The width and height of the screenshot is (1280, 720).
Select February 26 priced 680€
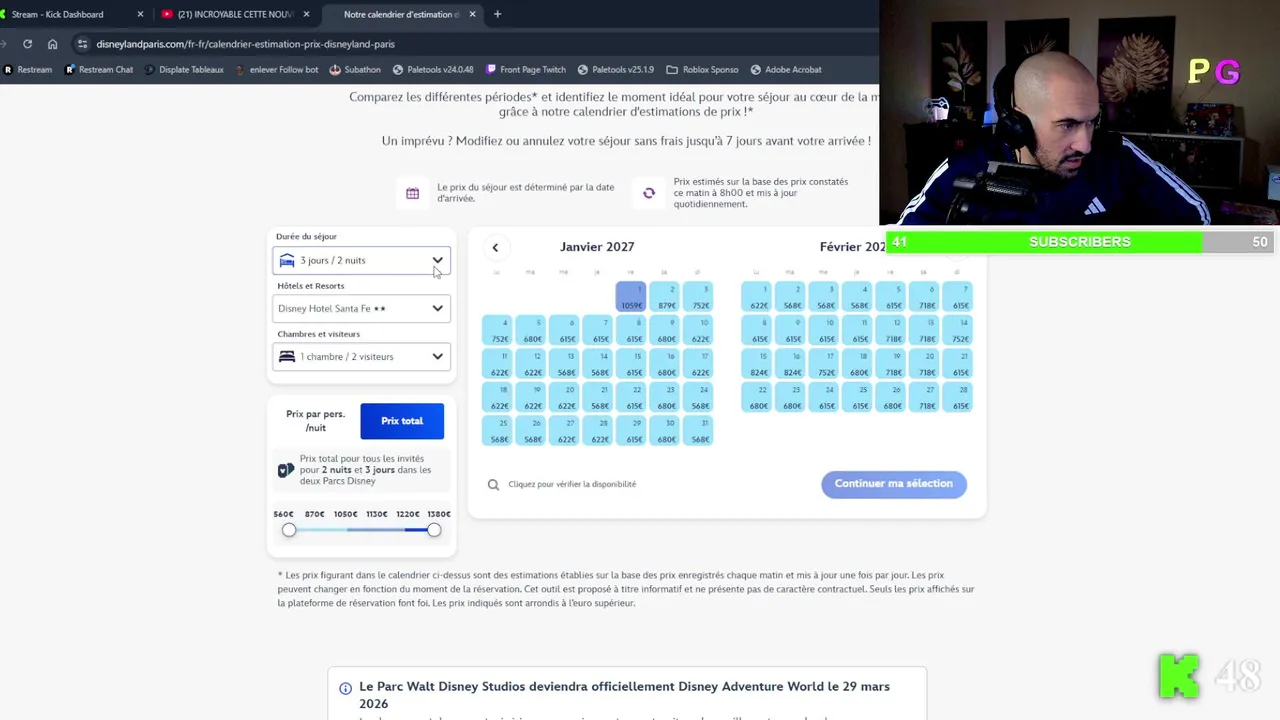tap(891, 397)
